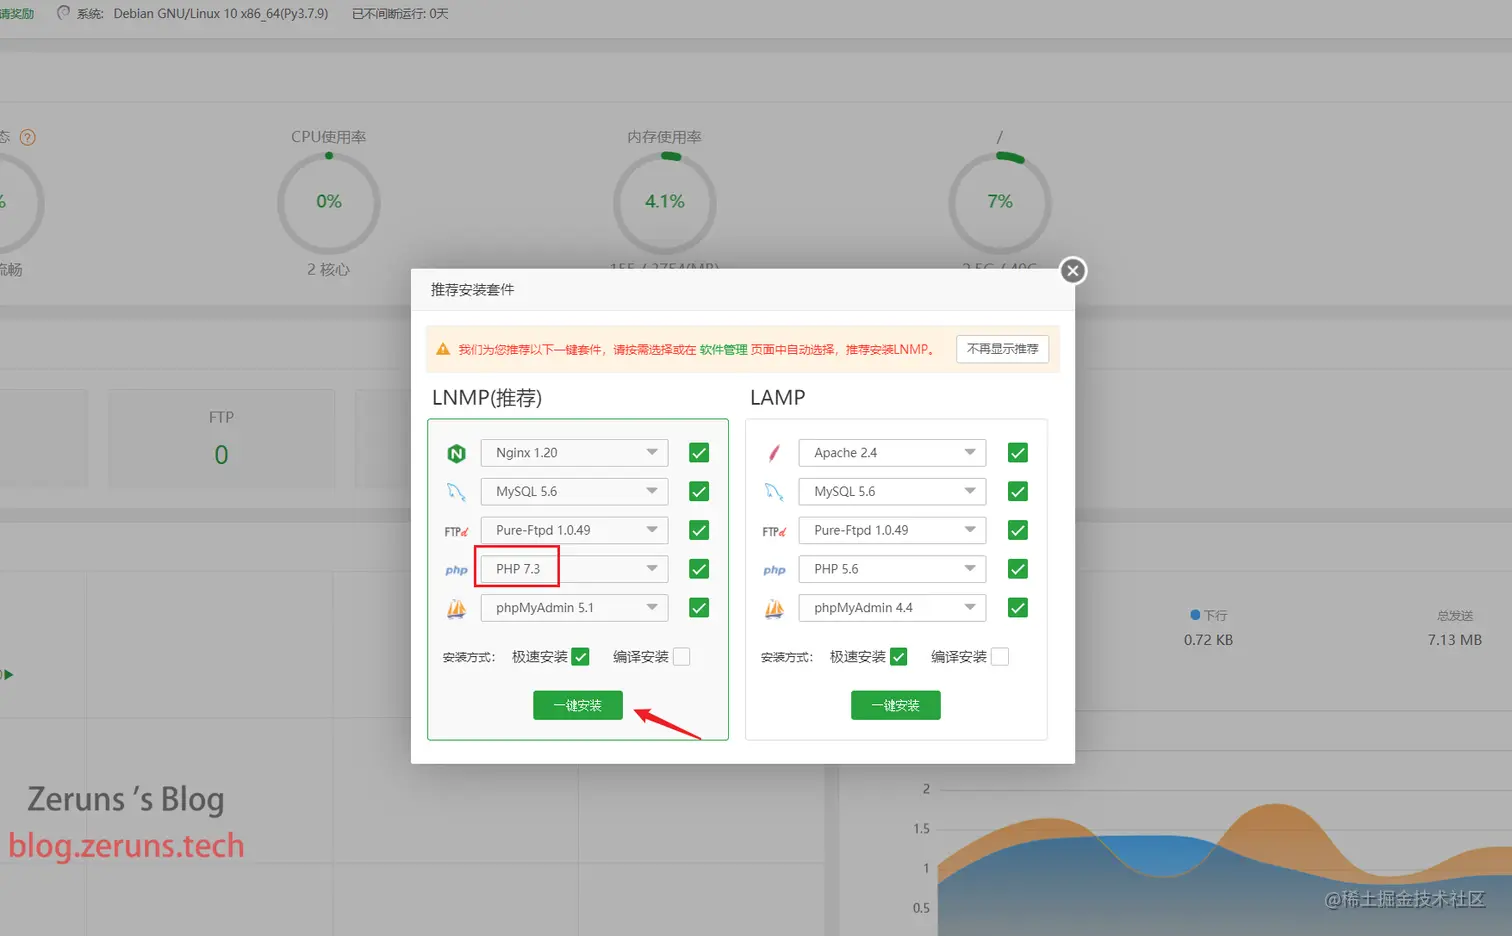Open the phpMyAdmin 4.4 dropdown
Screen dimensions: 1512x936
click(x=892, y=608)
